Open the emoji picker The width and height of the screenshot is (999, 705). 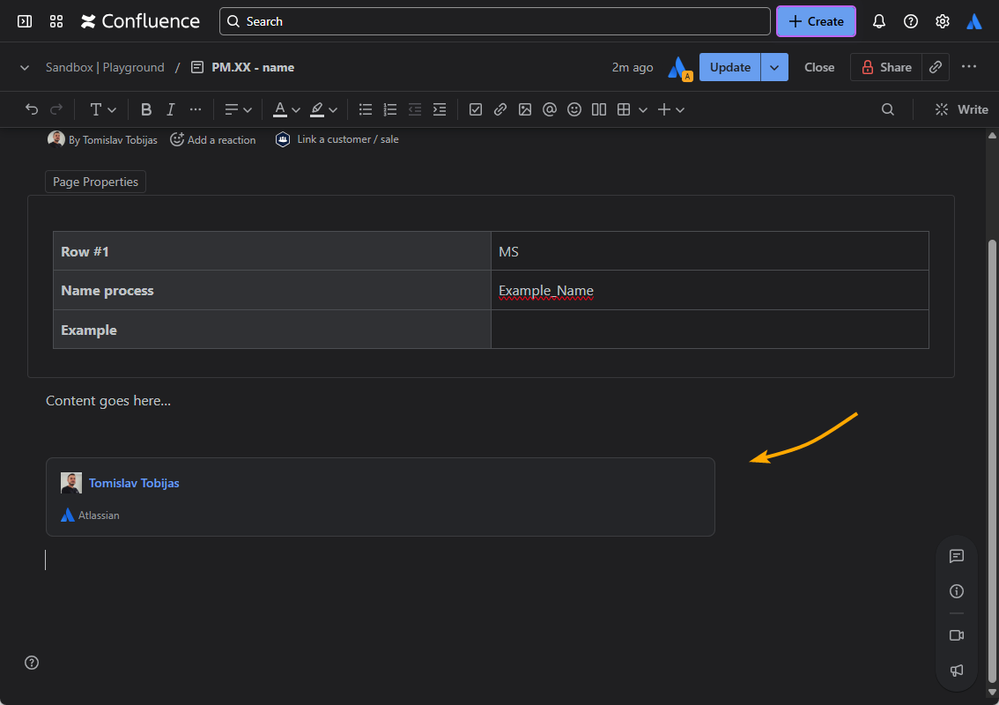tap(574, 110)
